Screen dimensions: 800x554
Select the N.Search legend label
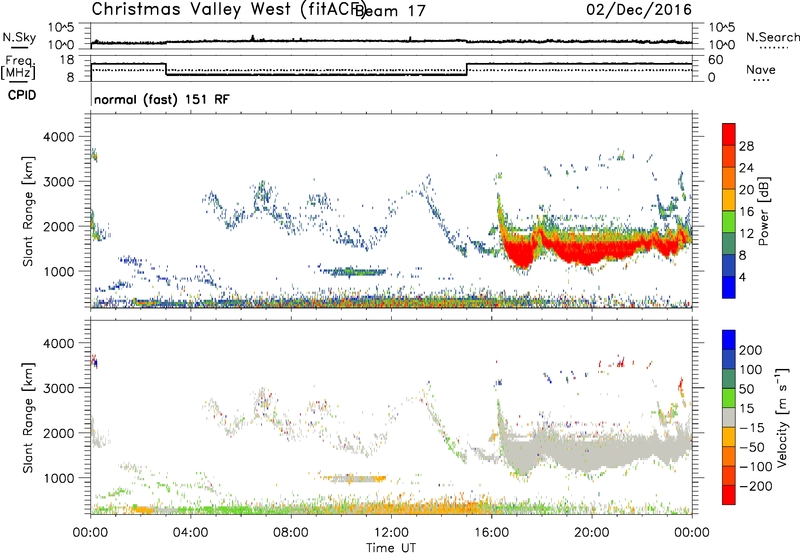point(772,37)
